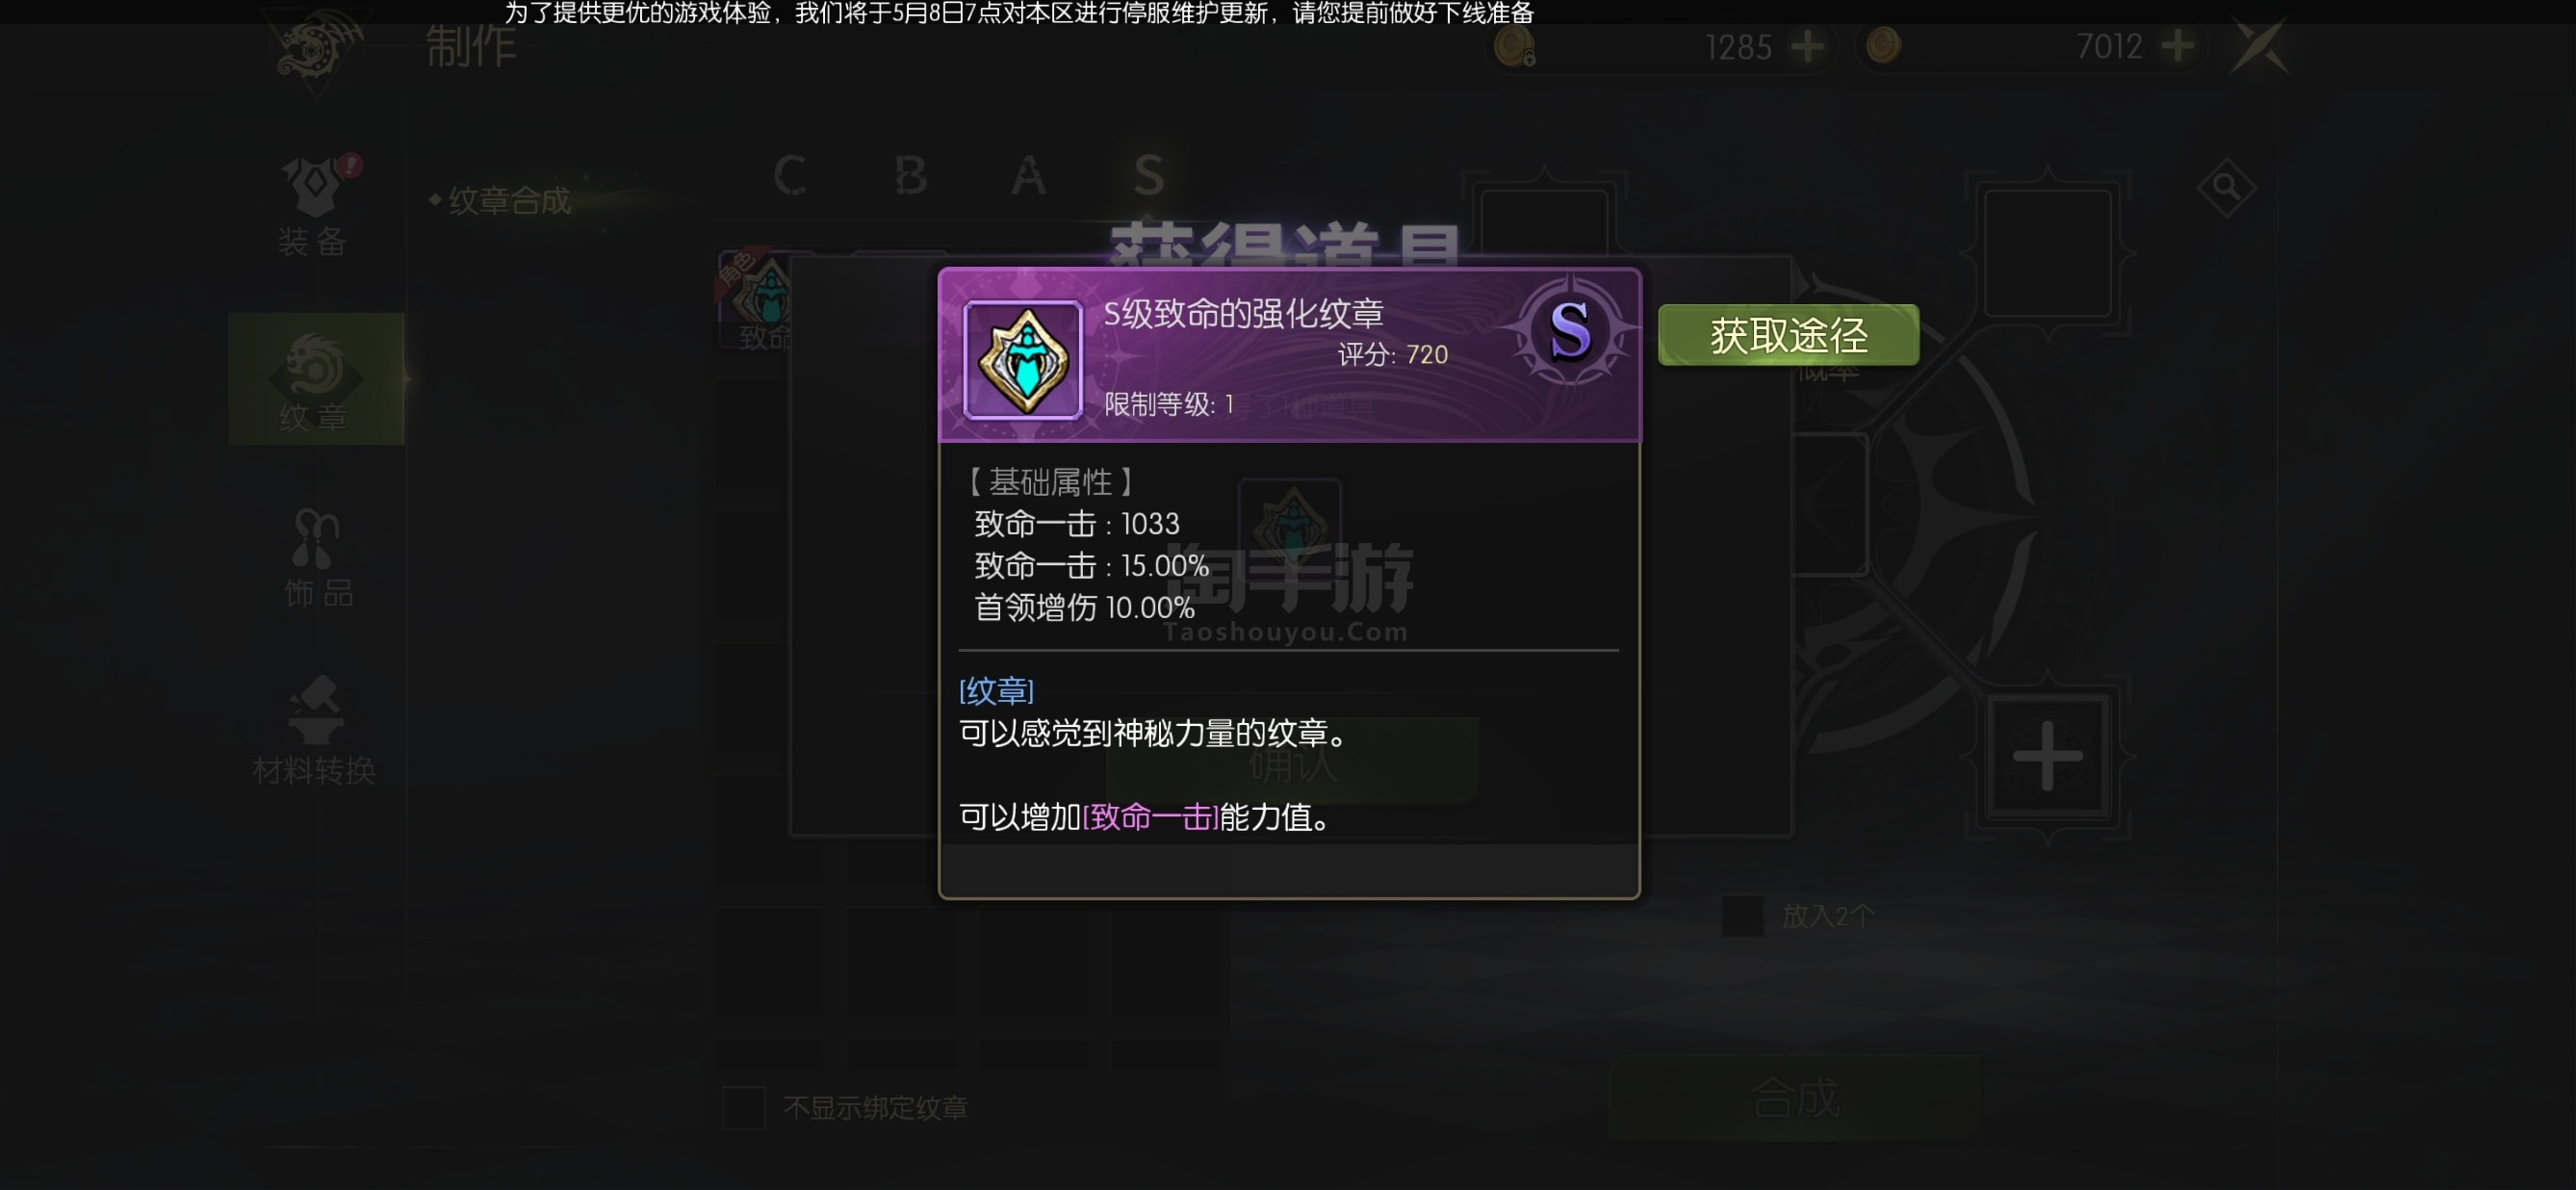Select the A grade tab
The image size is (2576, 1190).
pyautogui.click(x=1029, y=176)
